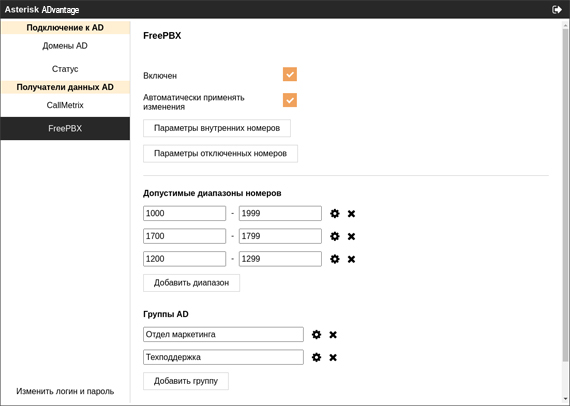Delete the Техподдержка group
The height and width of the screenshot is (406, 570).
coord(333,358)
